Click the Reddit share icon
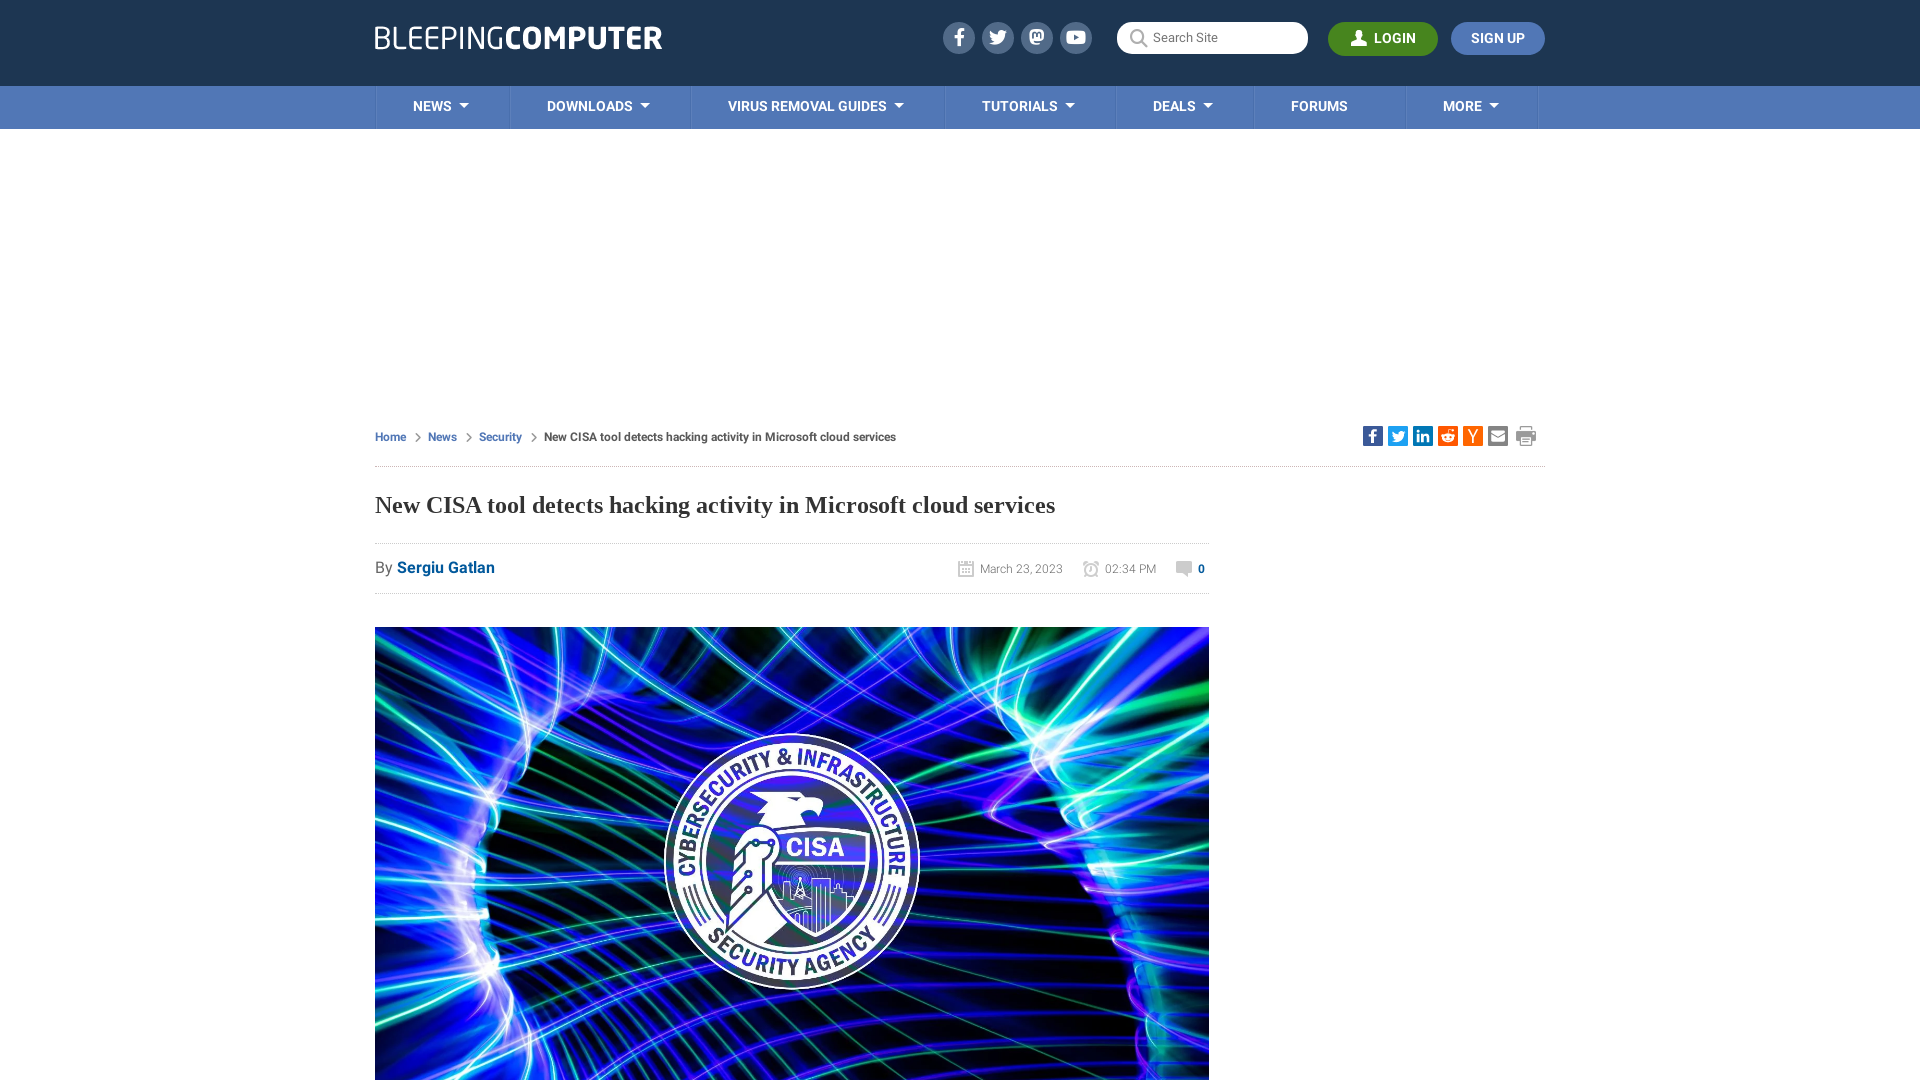Screen dimensions: 1920x1080 (1447, 435)
